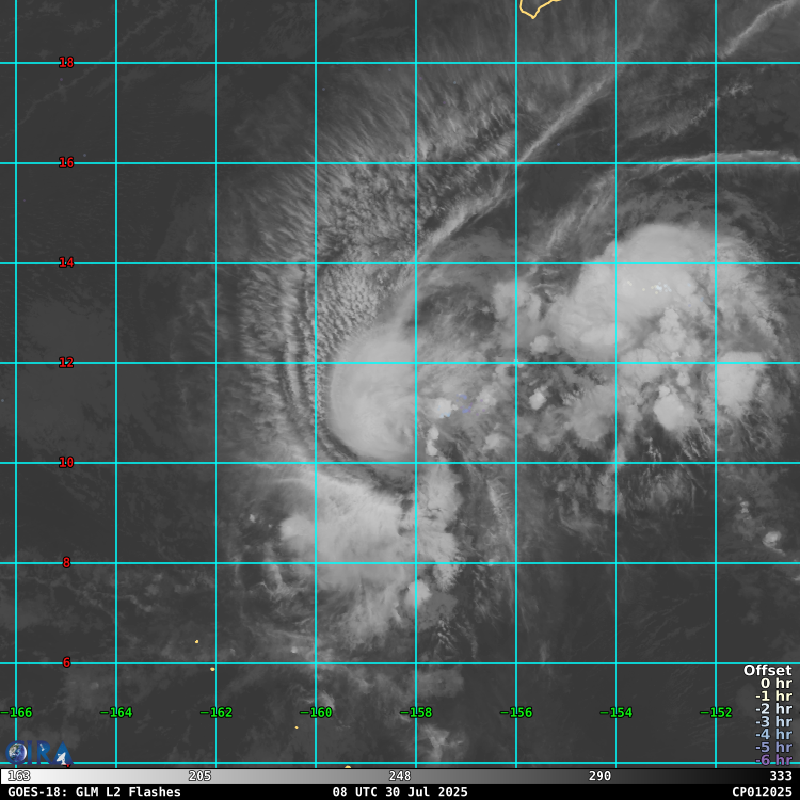This screenshot has width=800, height=800.
Task: Click the Offset legend heading
Action: tap(767, 671)
